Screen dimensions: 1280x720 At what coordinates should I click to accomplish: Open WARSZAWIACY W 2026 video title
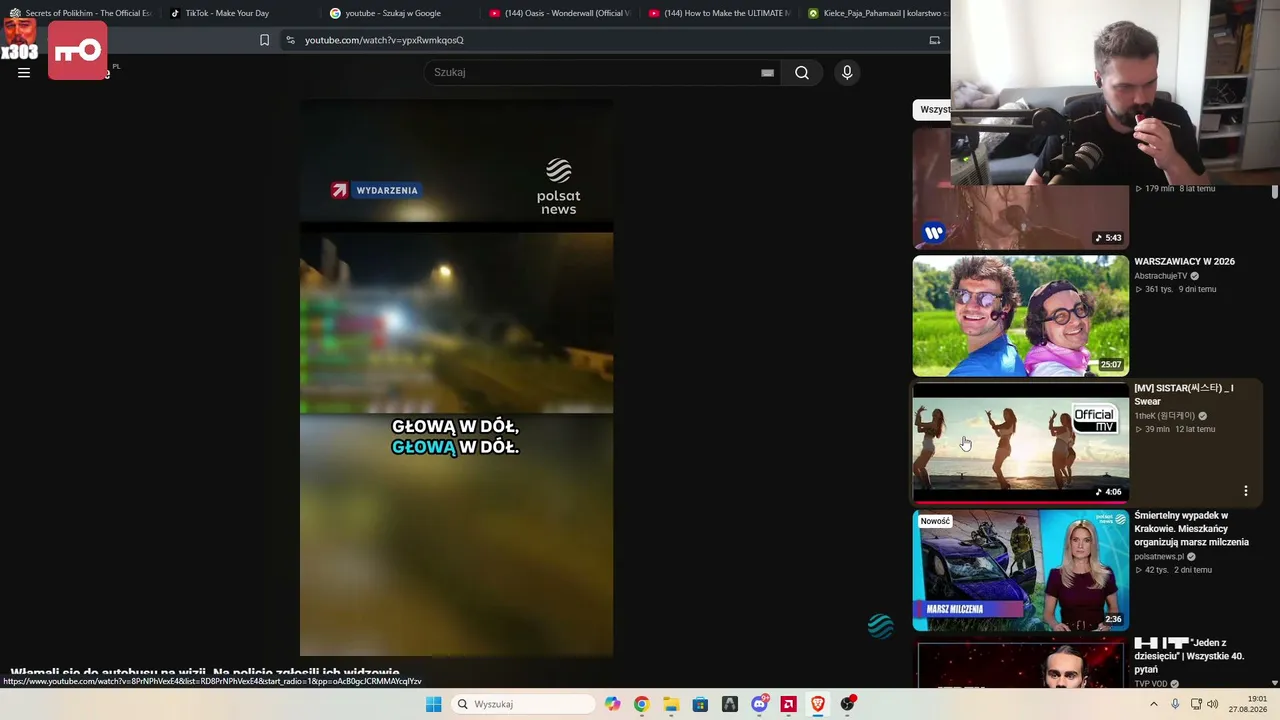[1184, 262]
